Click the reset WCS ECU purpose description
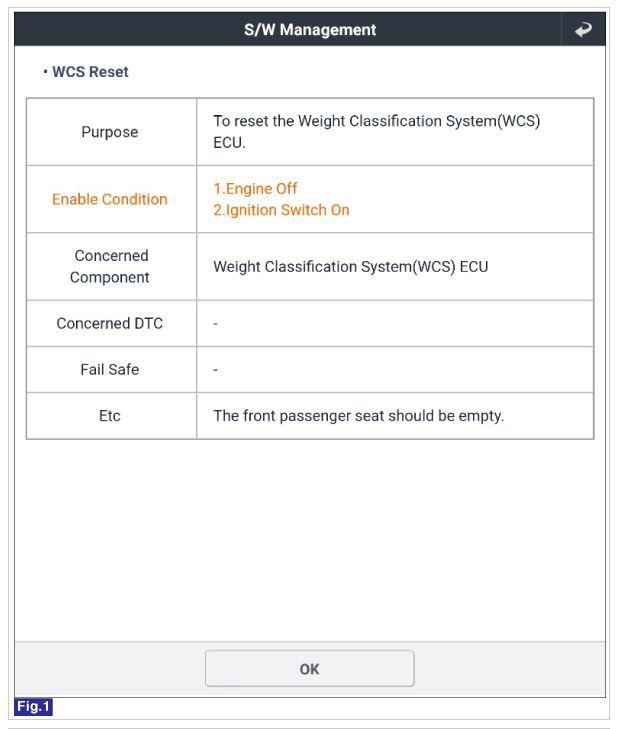 click(x=375, y=132)
